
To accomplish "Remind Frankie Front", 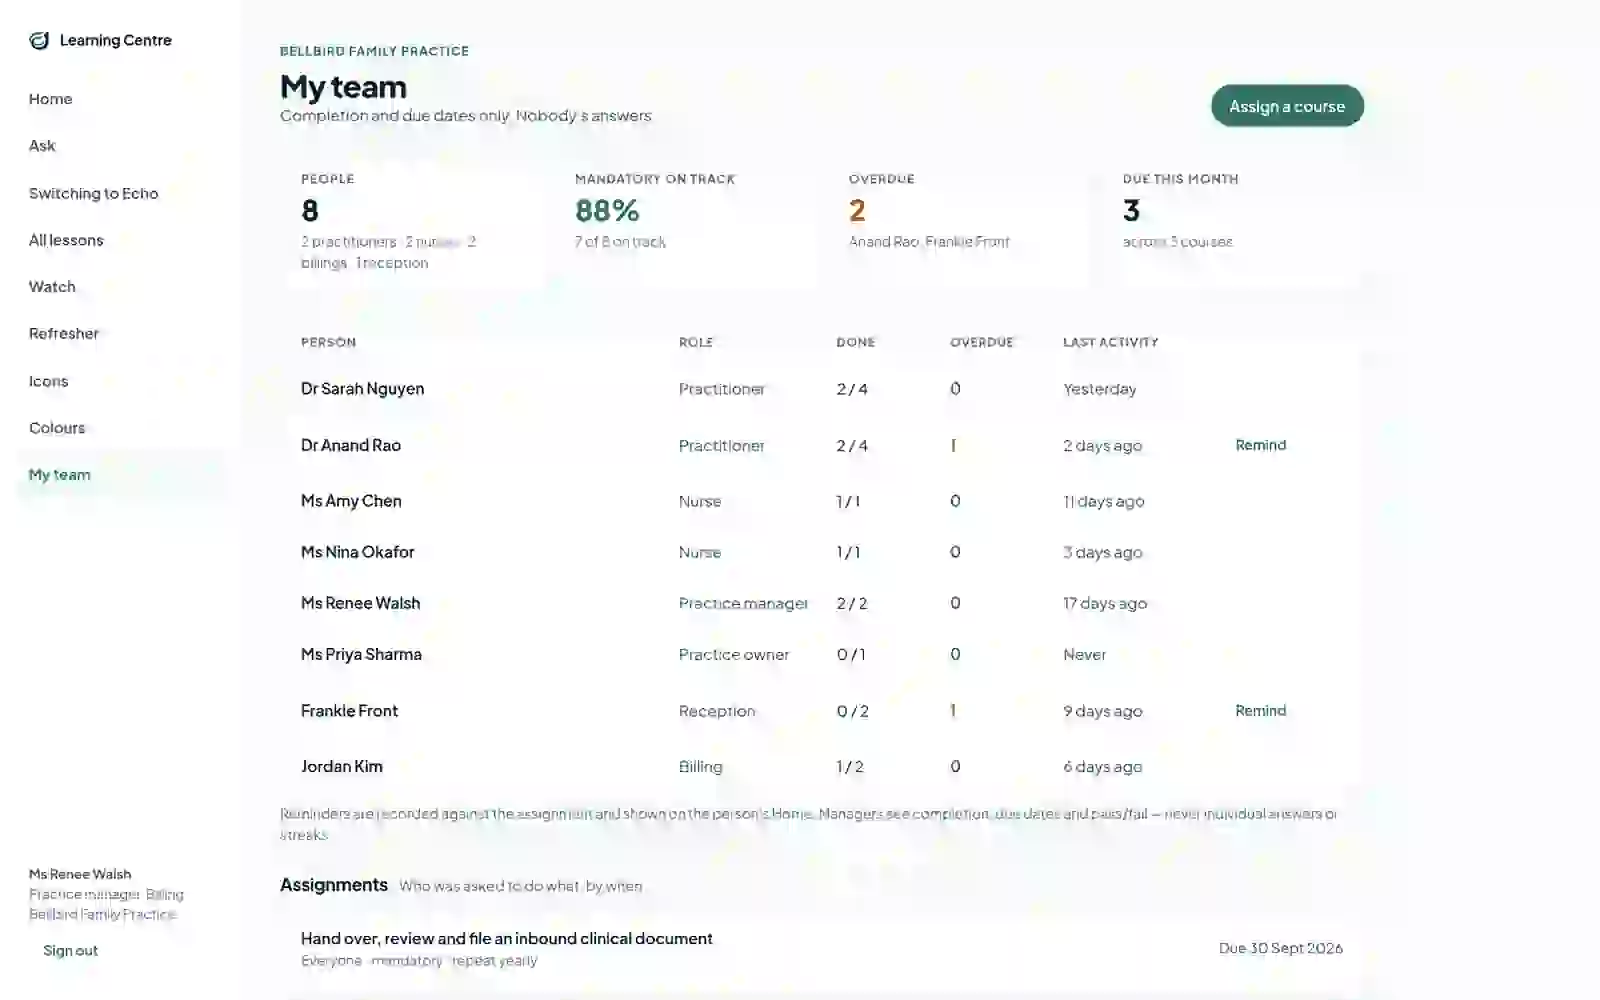I will (1260, 711).
